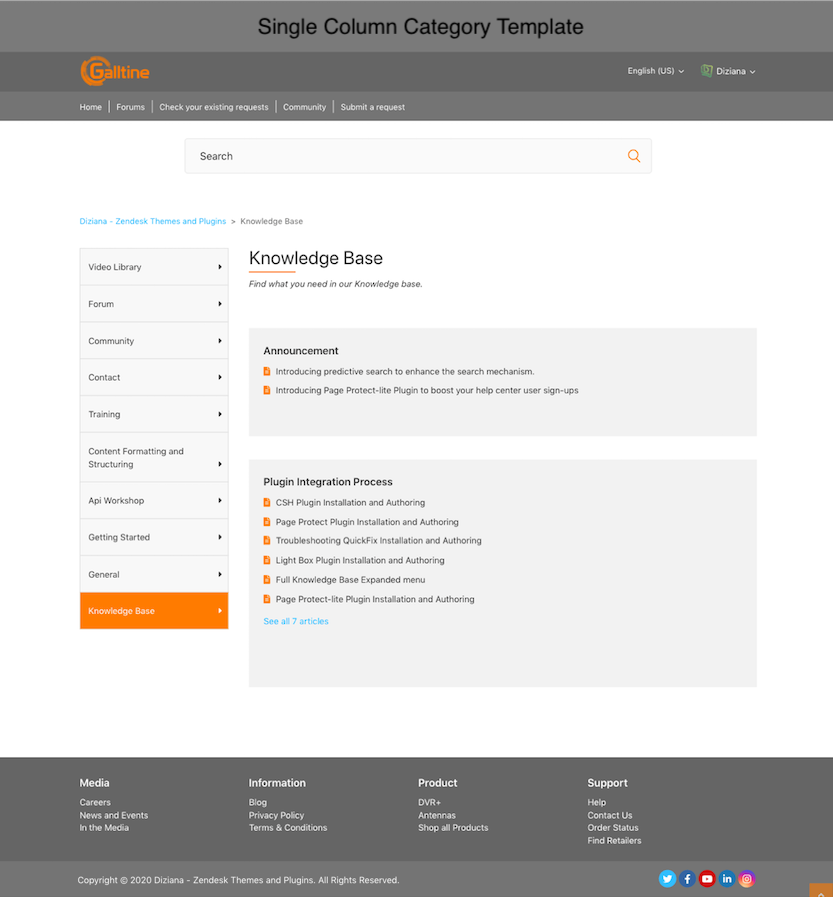Click the Galltine logo
The width and height of the screenshot is (833, 897).
[x=114, y=72]
